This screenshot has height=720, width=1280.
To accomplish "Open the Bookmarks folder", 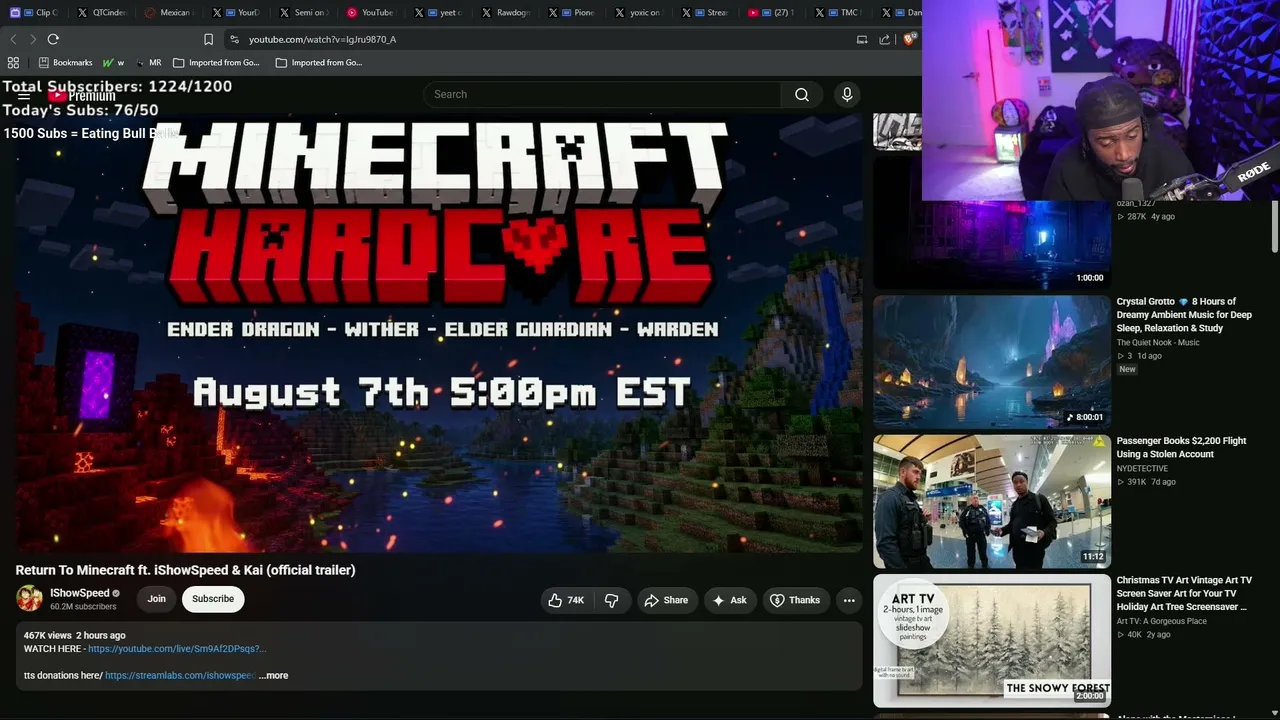I will 65,62.
